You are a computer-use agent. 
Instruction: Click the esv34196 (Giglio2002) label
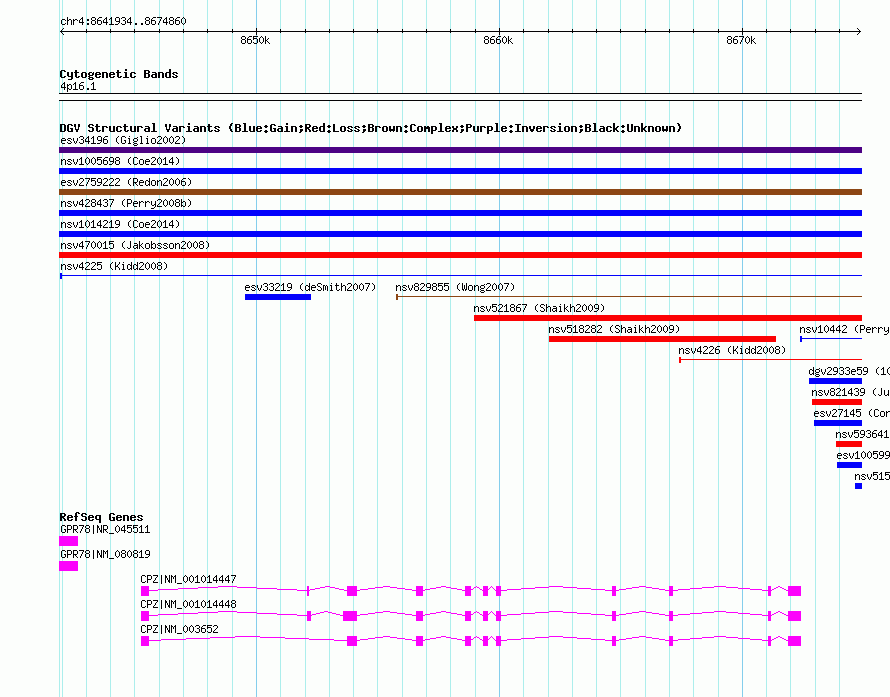[x=123, y=140]
